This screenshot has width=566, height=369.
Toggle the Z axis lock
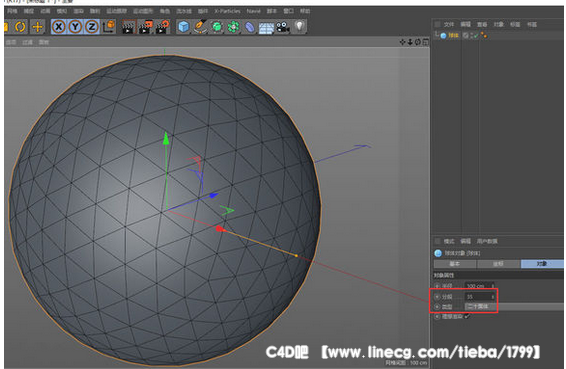92,27
